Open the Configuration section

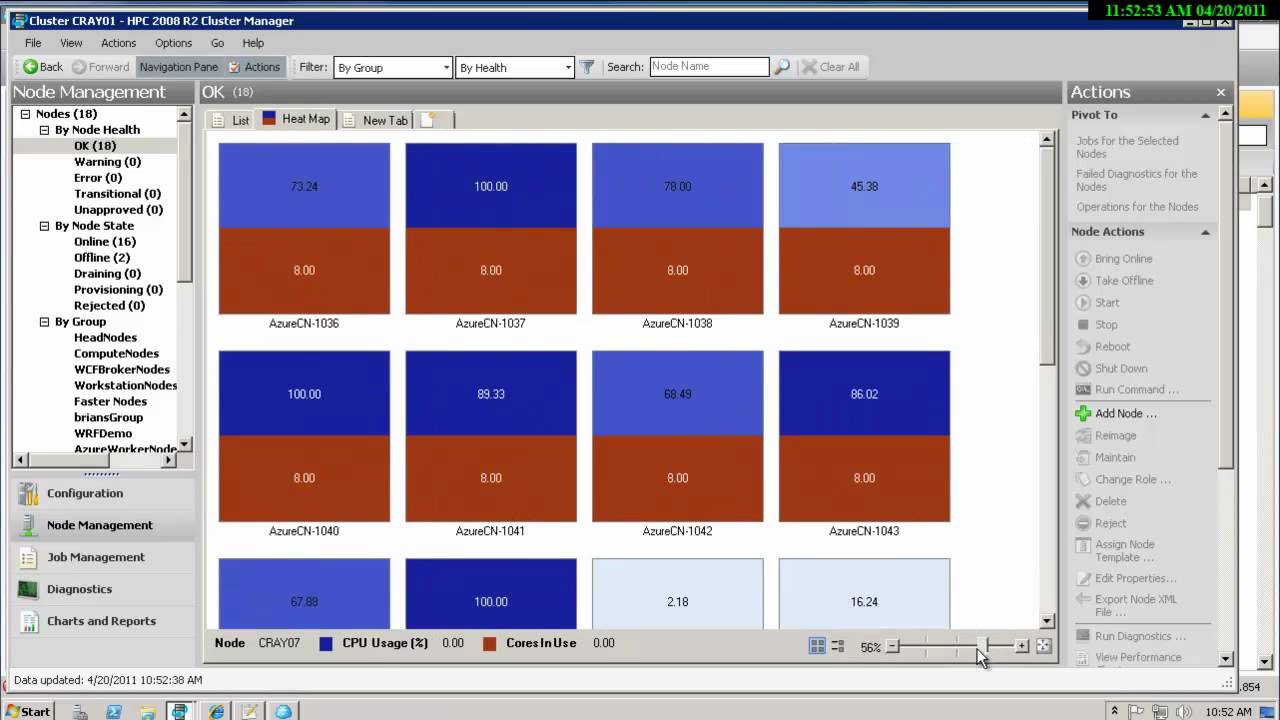point(103,493)
